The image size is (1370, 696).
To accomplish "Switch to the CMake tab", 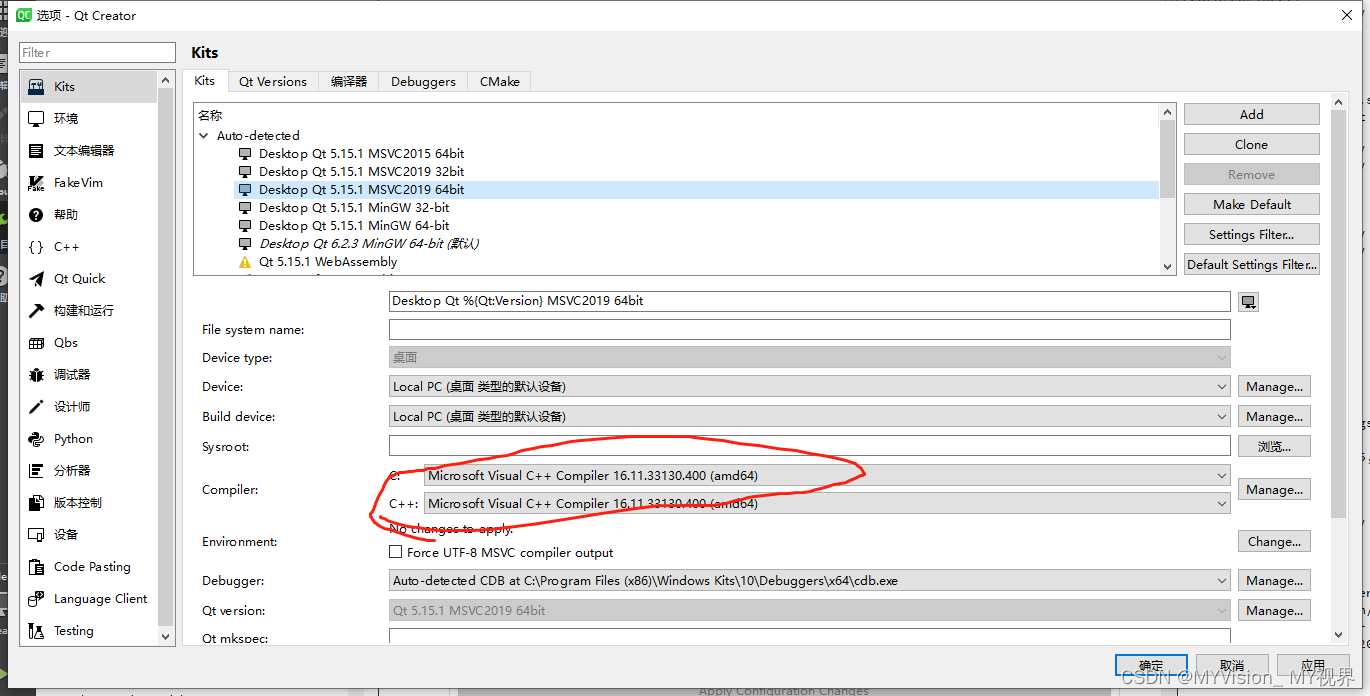I will point(499,82).
